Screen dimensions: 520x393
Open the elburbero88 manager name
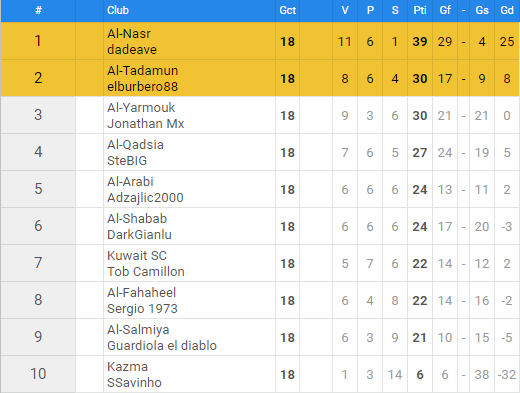(142, 87)
